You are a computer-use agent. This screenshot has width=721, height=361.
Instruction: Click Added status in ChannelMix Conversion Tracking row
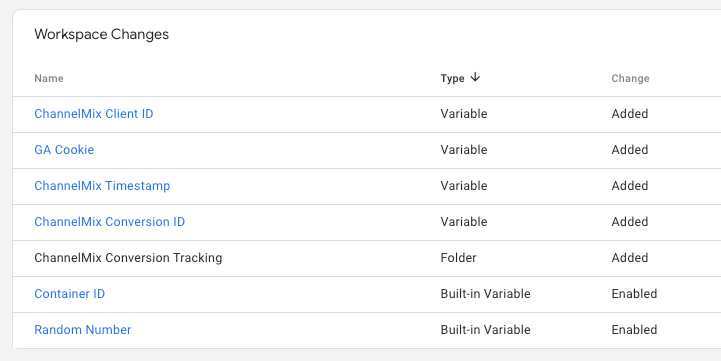coord(629,258)
